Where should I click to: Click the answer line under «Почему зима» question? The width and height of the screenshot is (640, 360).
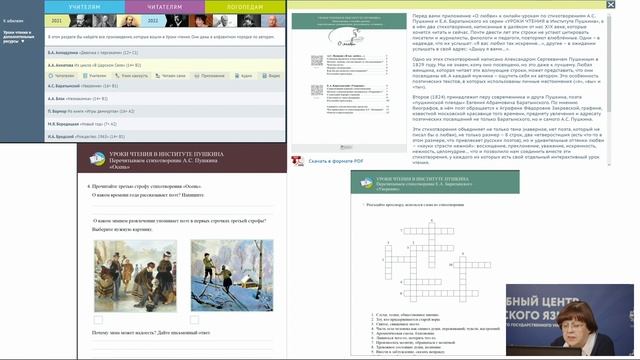coord(182,341)
